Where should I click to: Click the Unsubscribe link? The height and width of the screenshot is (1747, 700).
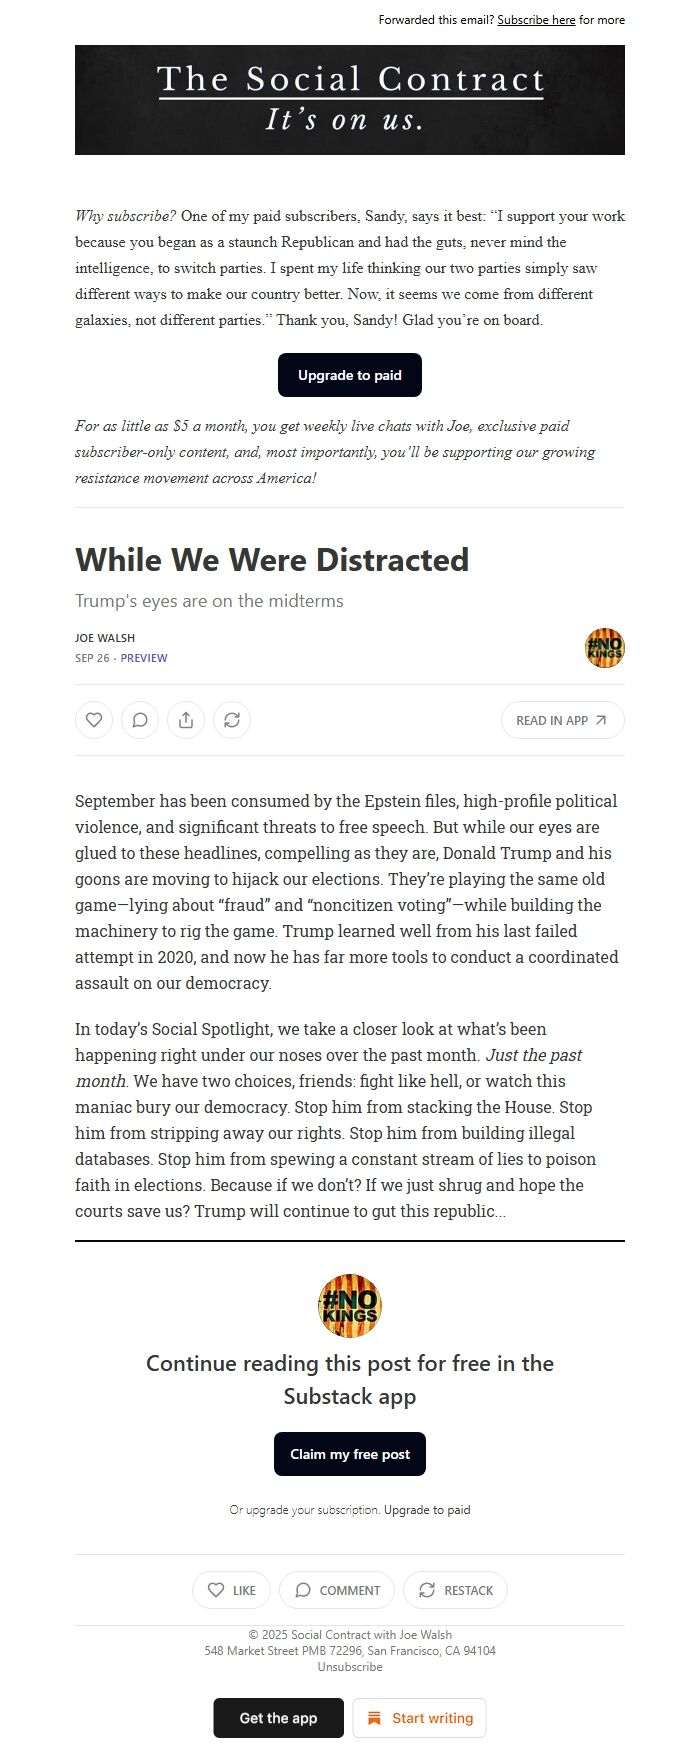(350, 1667)
